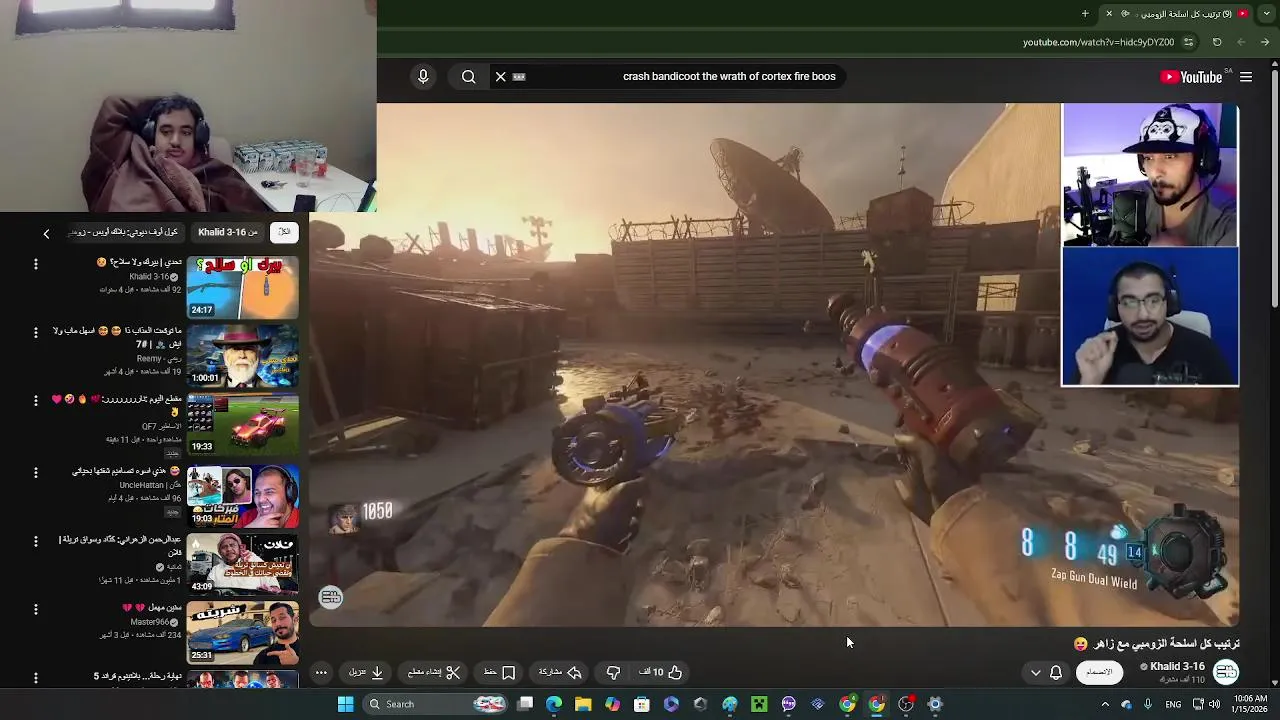Open the 19:03 UncleHattan video thumbnail
Viewport: 1280px width, 720px height.
(x=242, y=497)
